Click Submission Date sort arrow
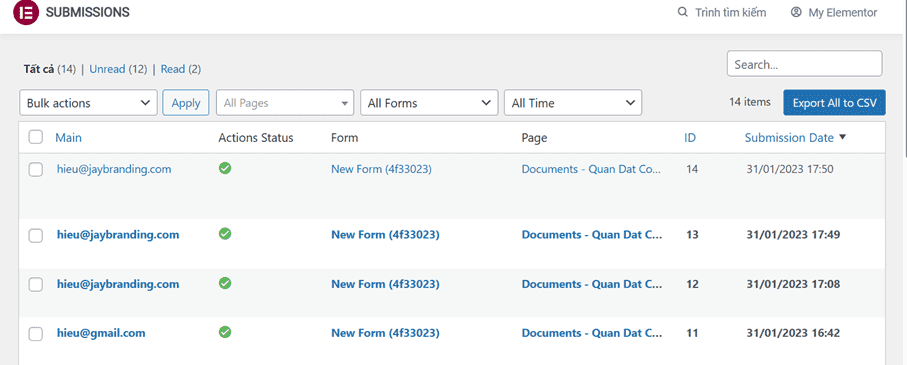This screenshot has height=365, width=907. [842, 138]
